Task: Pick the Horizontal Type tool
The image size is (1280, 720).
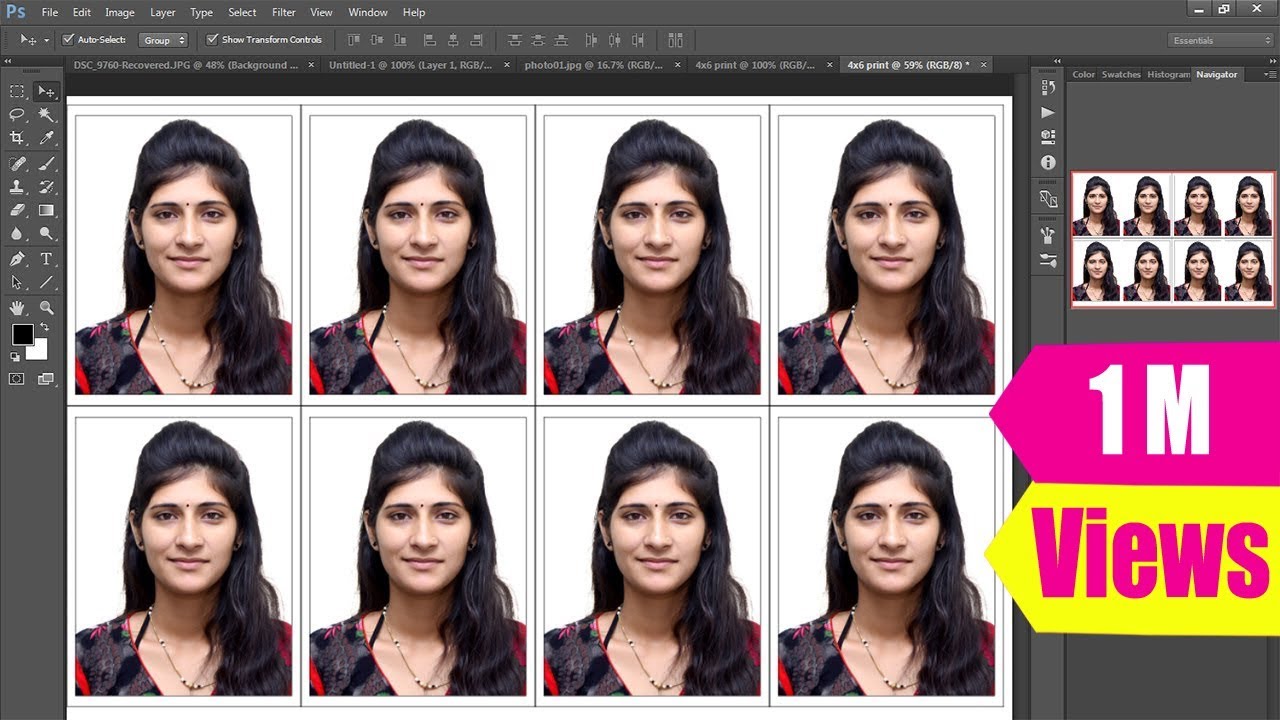Action: 46,259
